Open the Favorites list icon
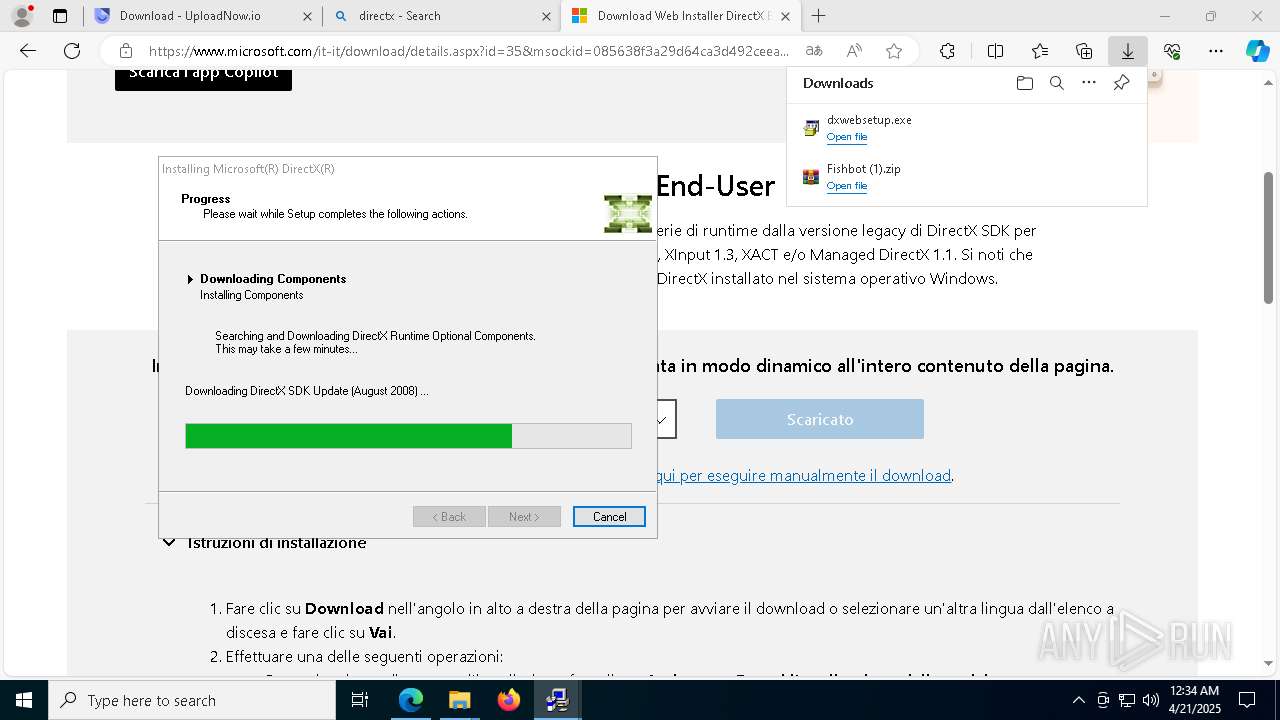 (1040, 51)
